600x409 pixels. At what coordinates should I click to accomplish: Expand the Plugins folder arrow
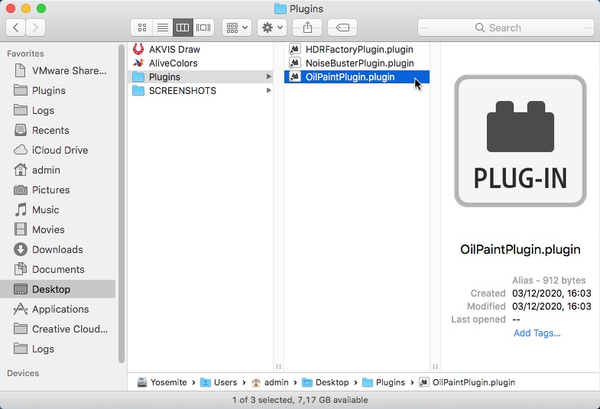pyautogui.click(x=269, y=77)
